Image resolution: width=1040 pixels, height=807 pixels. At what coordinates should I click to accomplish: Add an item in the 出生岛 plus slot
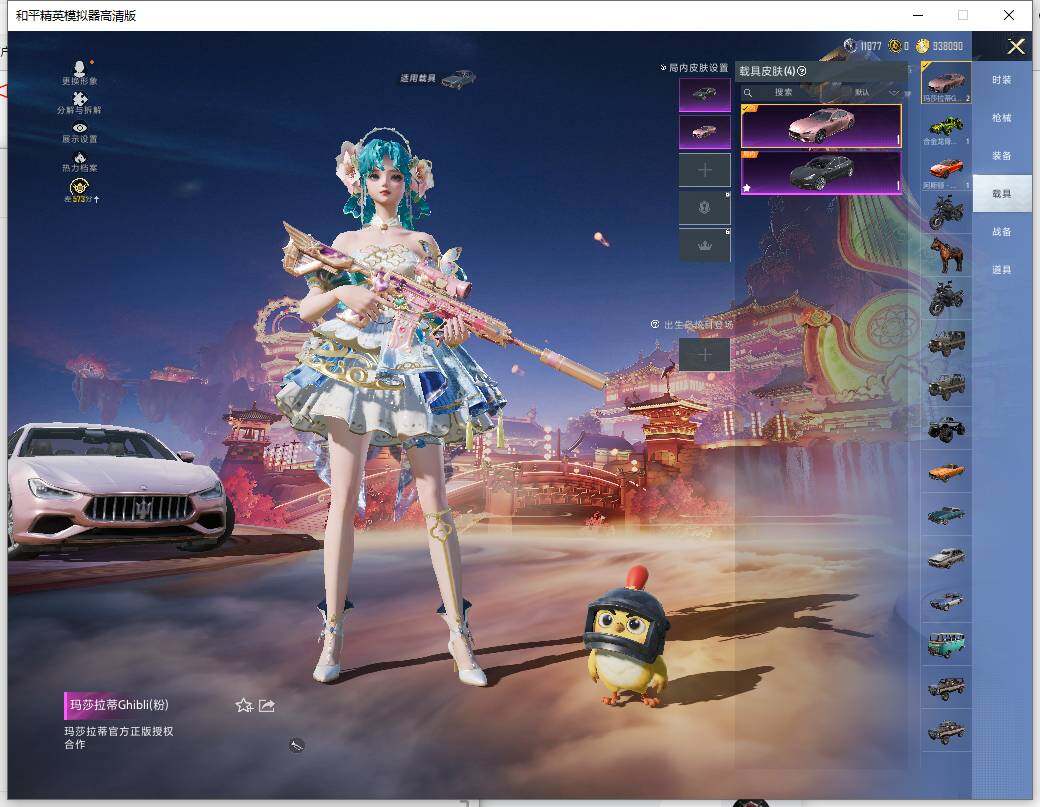[704, 355]
